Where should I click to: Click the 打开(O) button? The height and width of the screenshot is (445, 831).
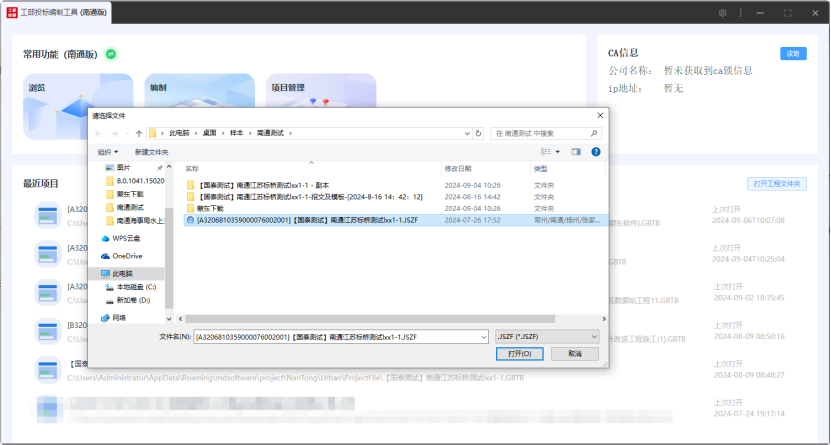[x=519, y=354]
